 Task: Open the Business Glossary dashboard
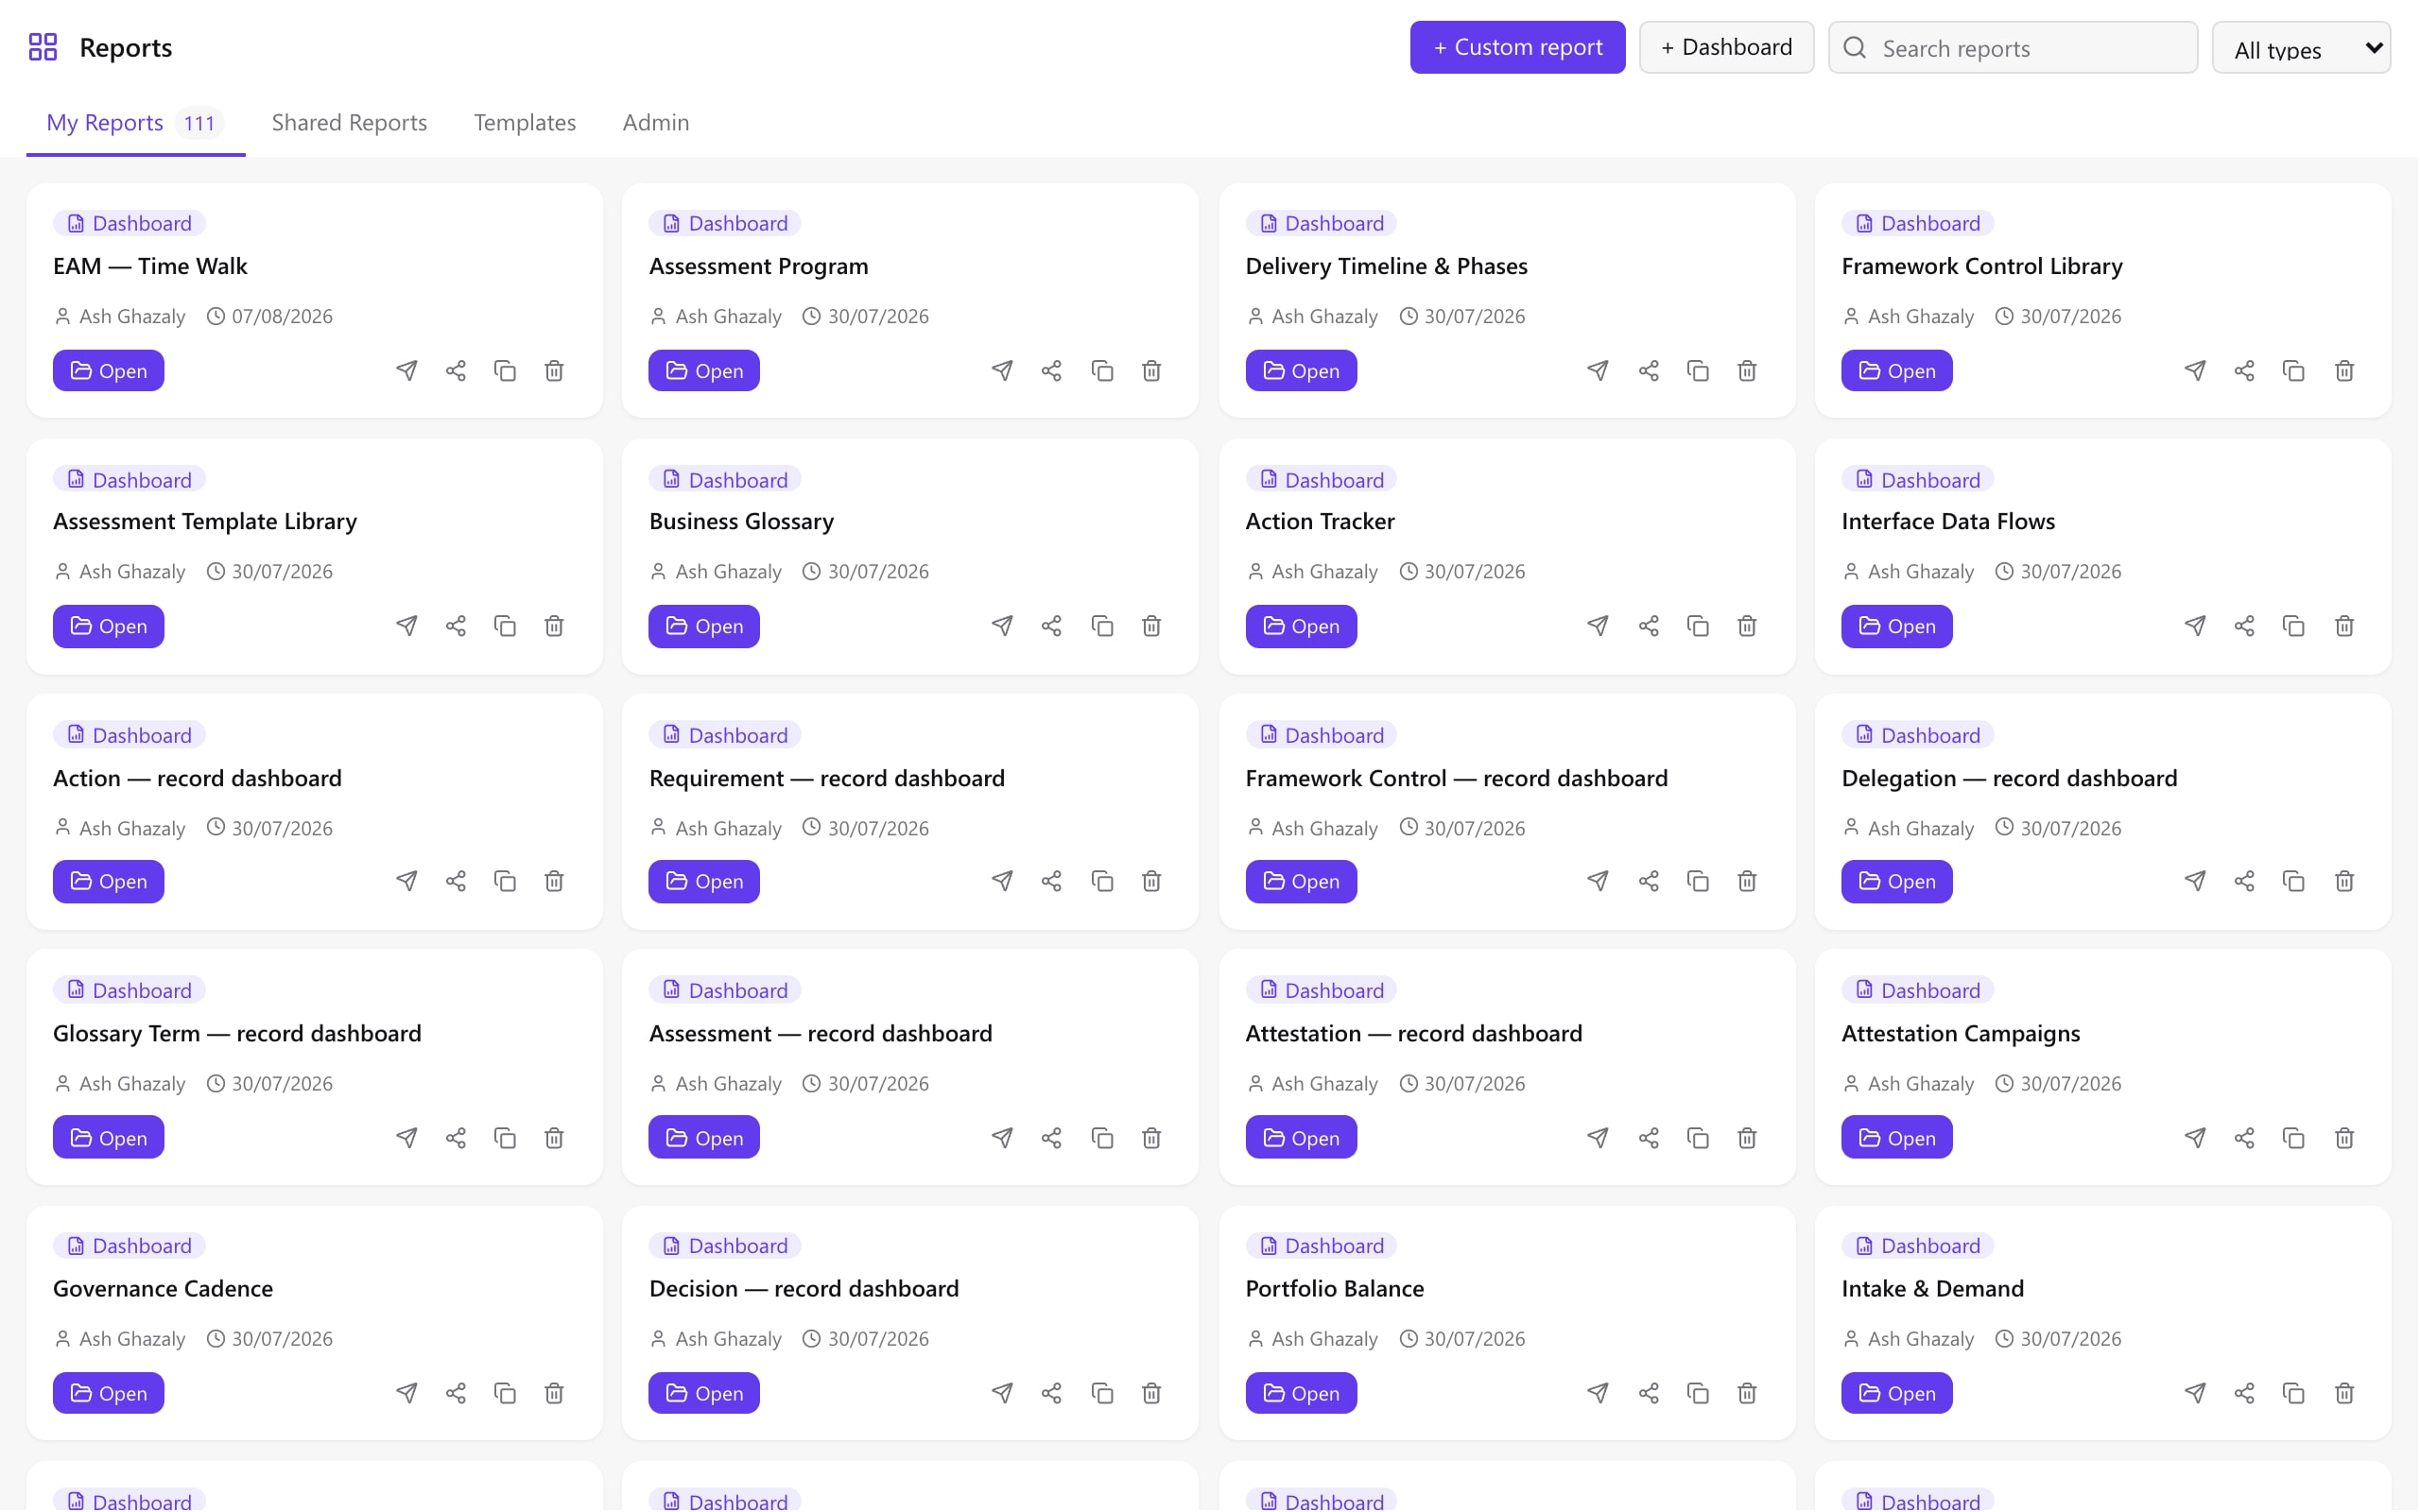coord(705,626)
